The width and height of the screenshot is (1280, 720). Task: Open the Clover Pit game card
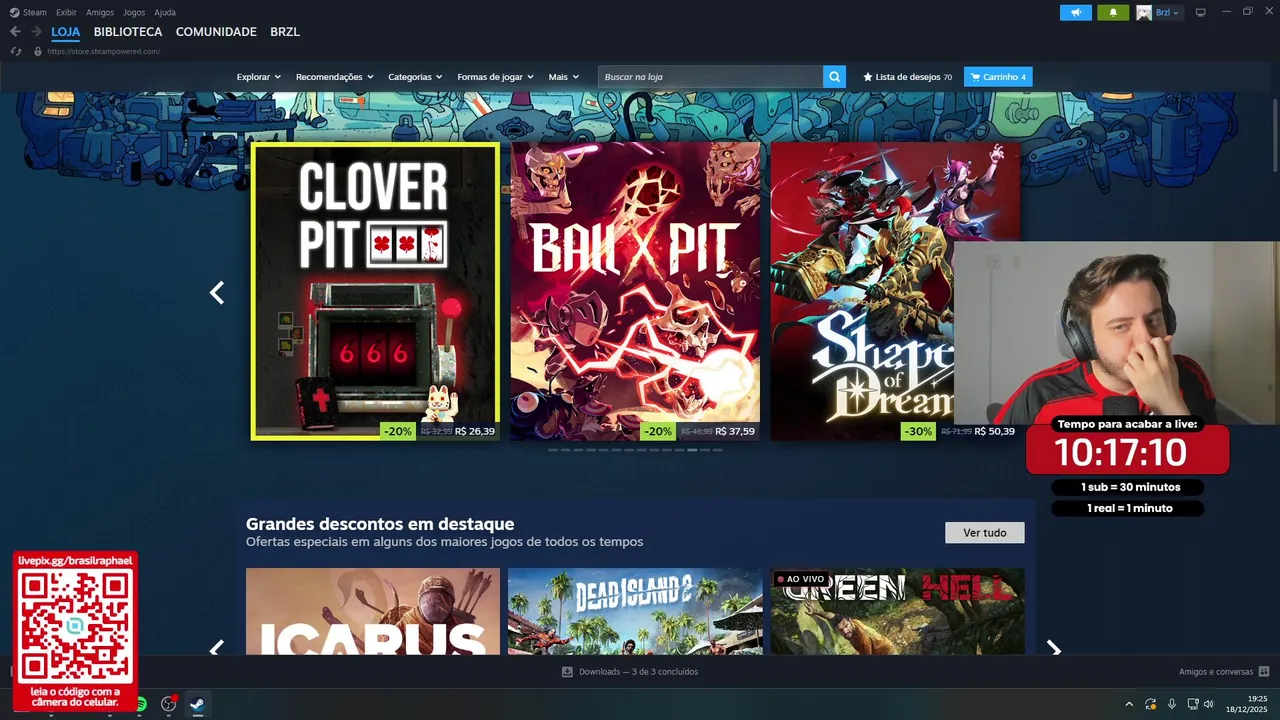pyautogui.click(x=375, y=291)
